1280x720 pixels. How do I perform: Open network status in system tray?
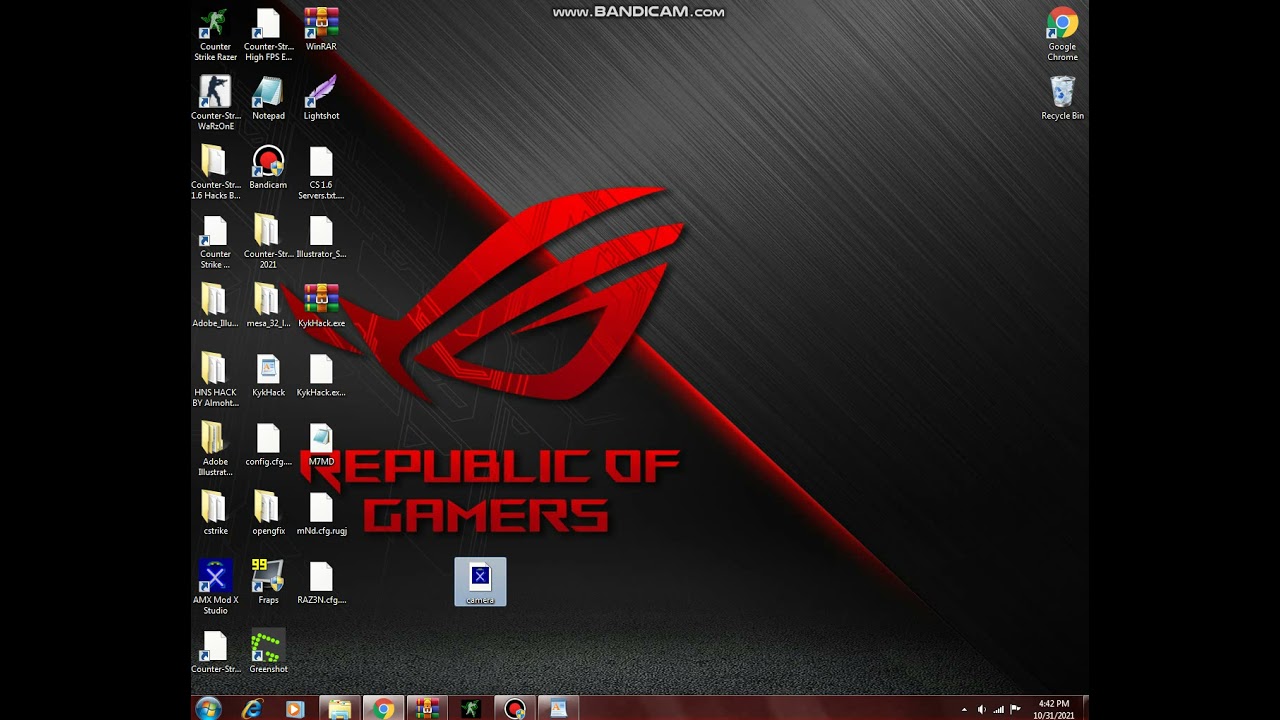point(998,710)
